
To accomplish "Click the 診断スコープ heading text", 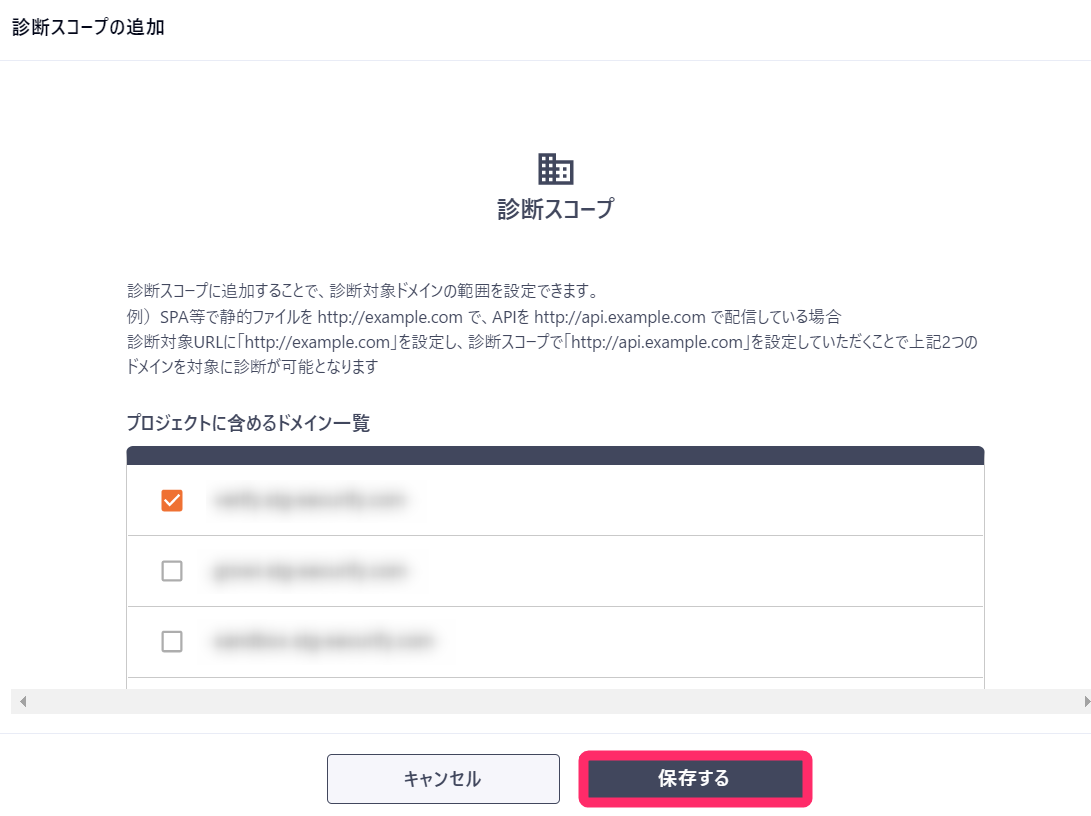I will (x=556, y=209).
